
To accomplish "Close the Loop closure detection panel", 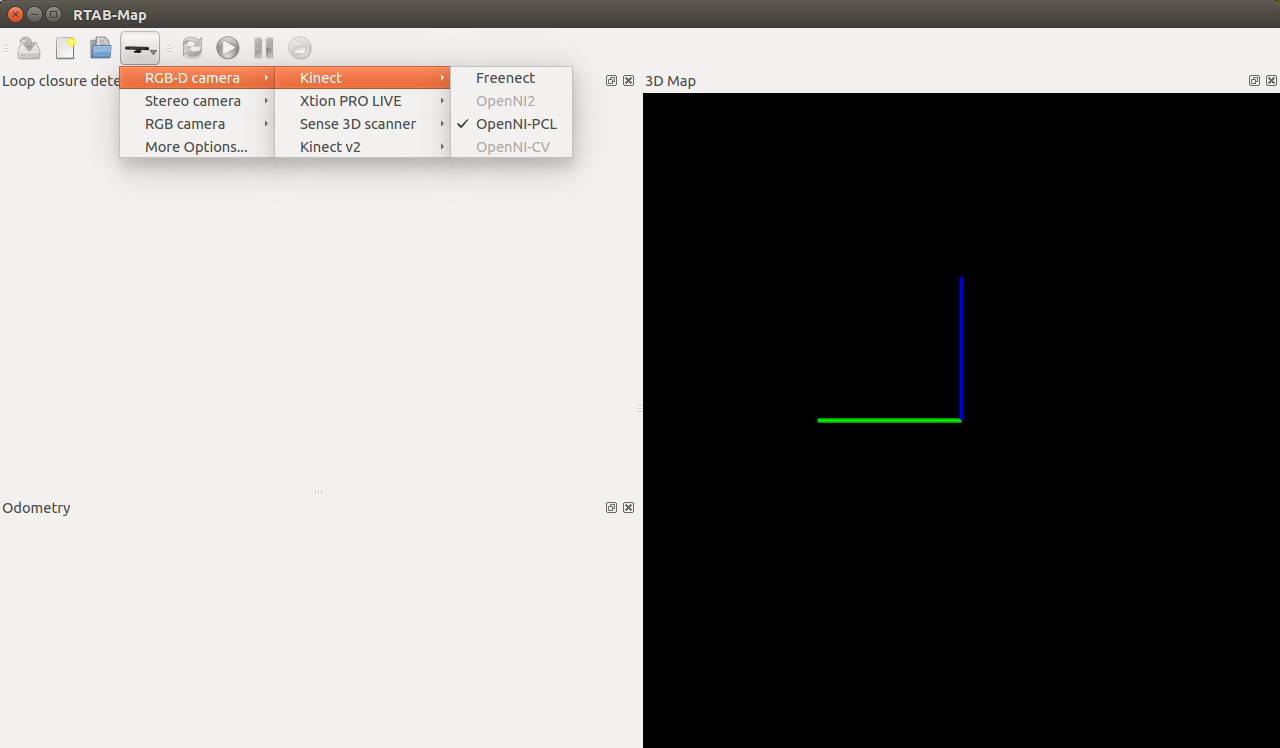I will click(628, 81).
